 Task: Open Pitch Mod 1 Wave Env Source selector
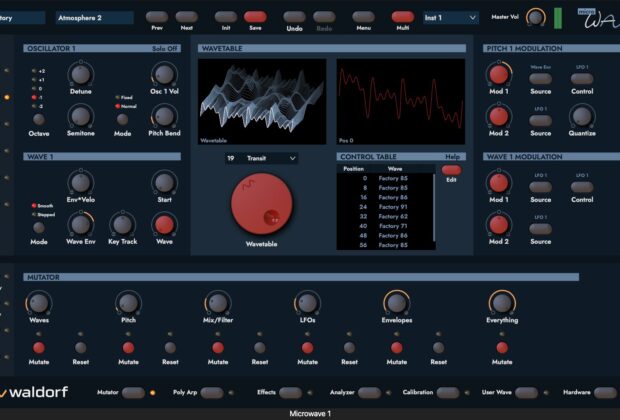click(x=541, y=79)
